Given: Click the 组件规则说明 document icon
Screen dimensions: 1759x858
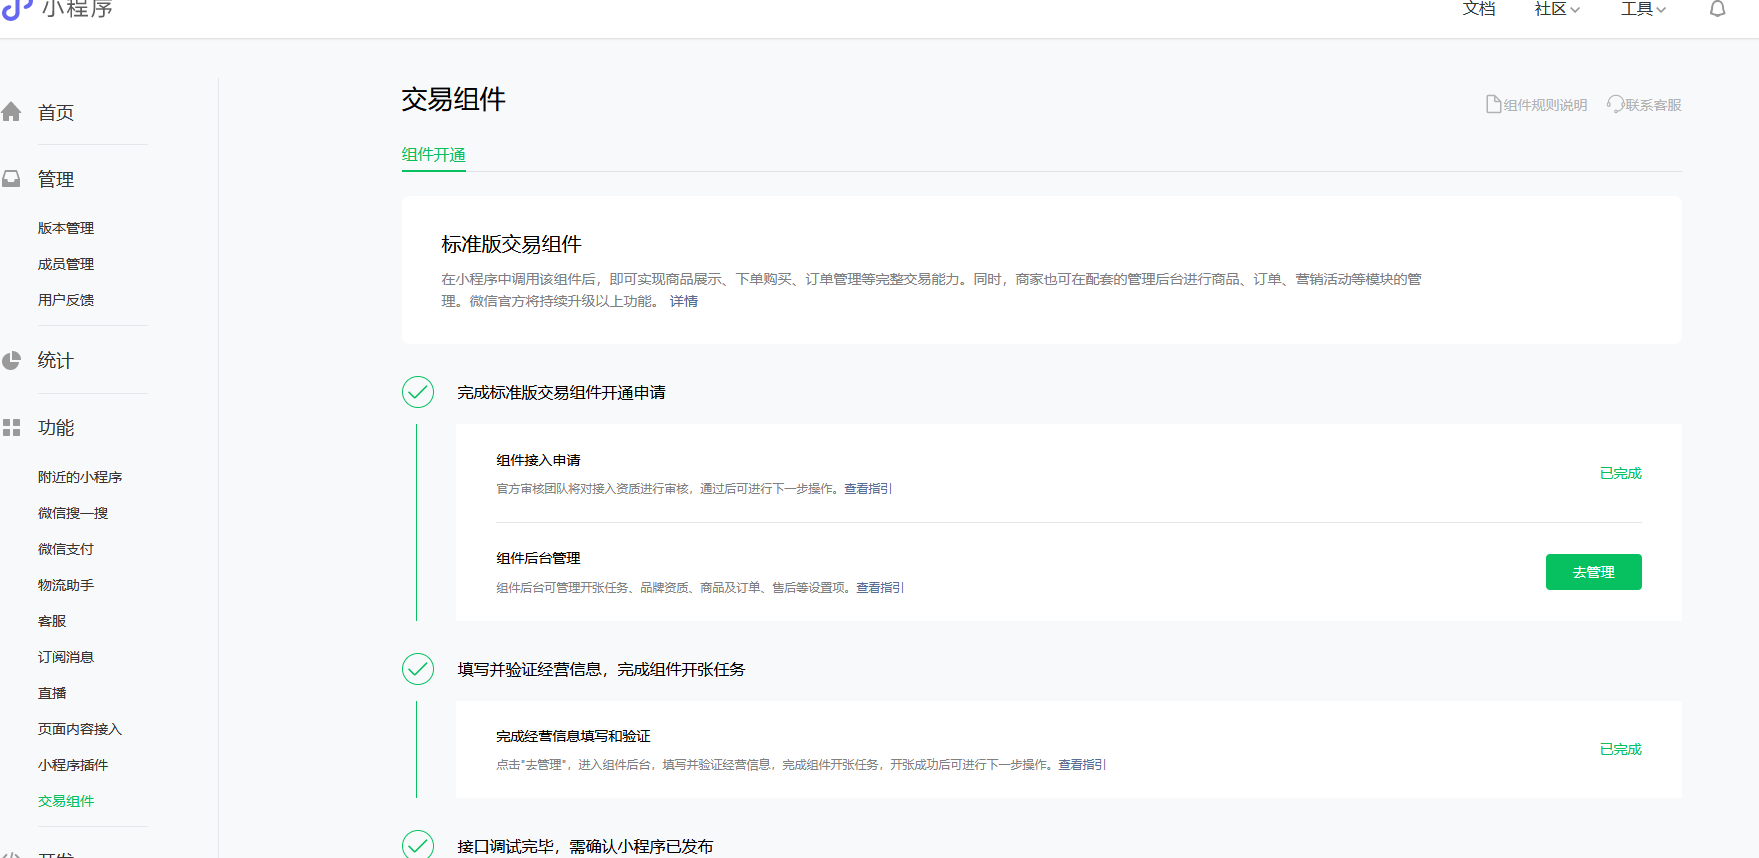Looking at the screenshot, I should (x=1493, y=105).
